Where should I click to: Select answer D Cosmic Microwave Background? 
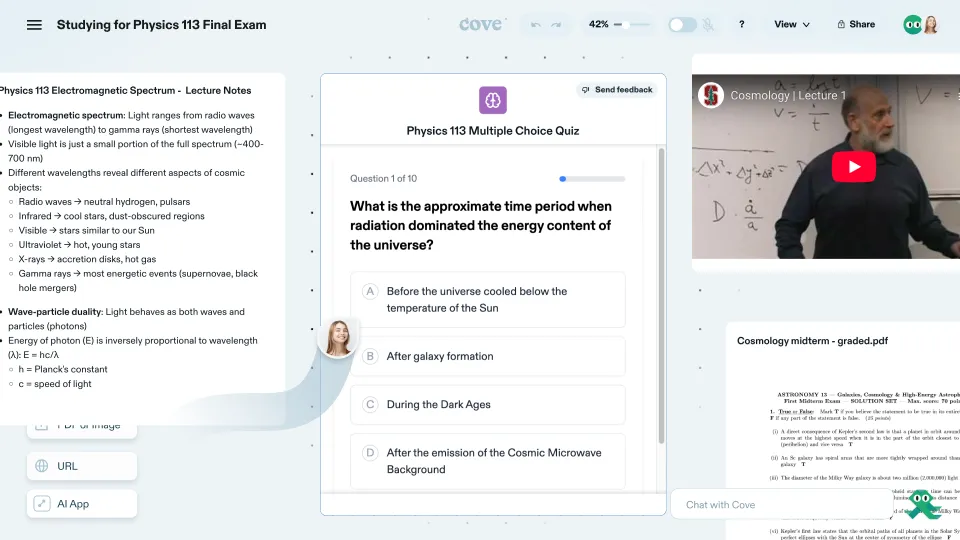click(488, 461)
